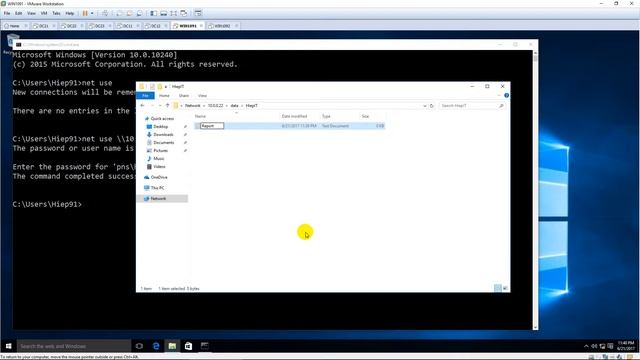Click the full screen toolbar icon

tap(173, 13)
